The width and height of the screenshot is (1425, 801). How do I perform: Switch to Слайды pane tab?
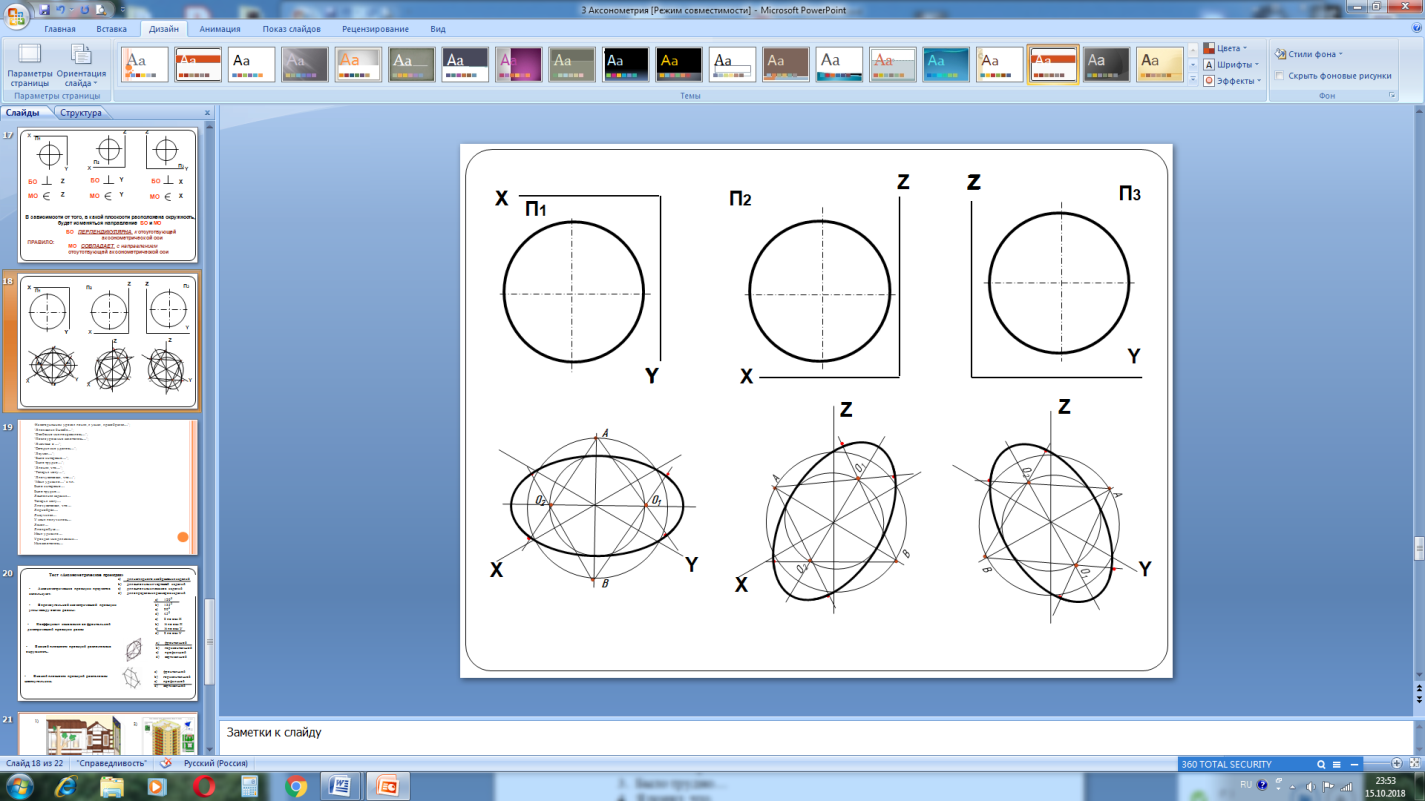click(x=23, y=113)
